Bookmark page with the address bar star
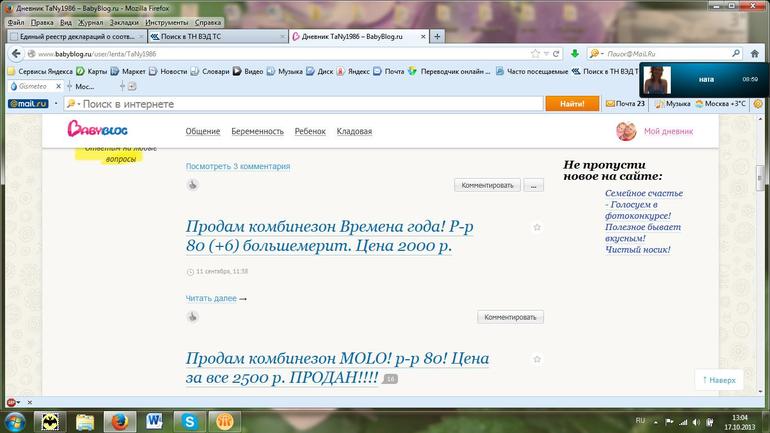The height and width of the screenshot is (433, 770). pos(535,54)
